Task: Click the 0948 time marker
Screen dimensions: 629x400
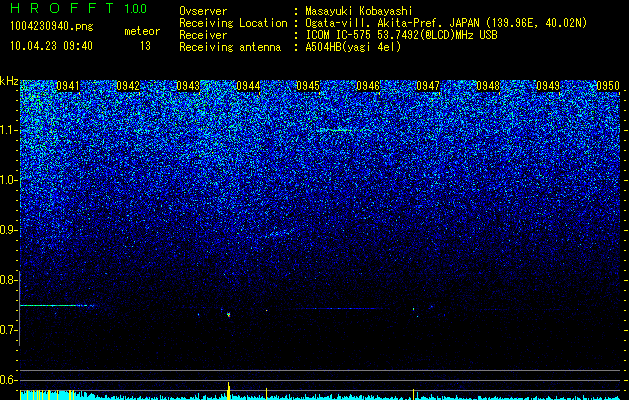Action: click(488, 86)
